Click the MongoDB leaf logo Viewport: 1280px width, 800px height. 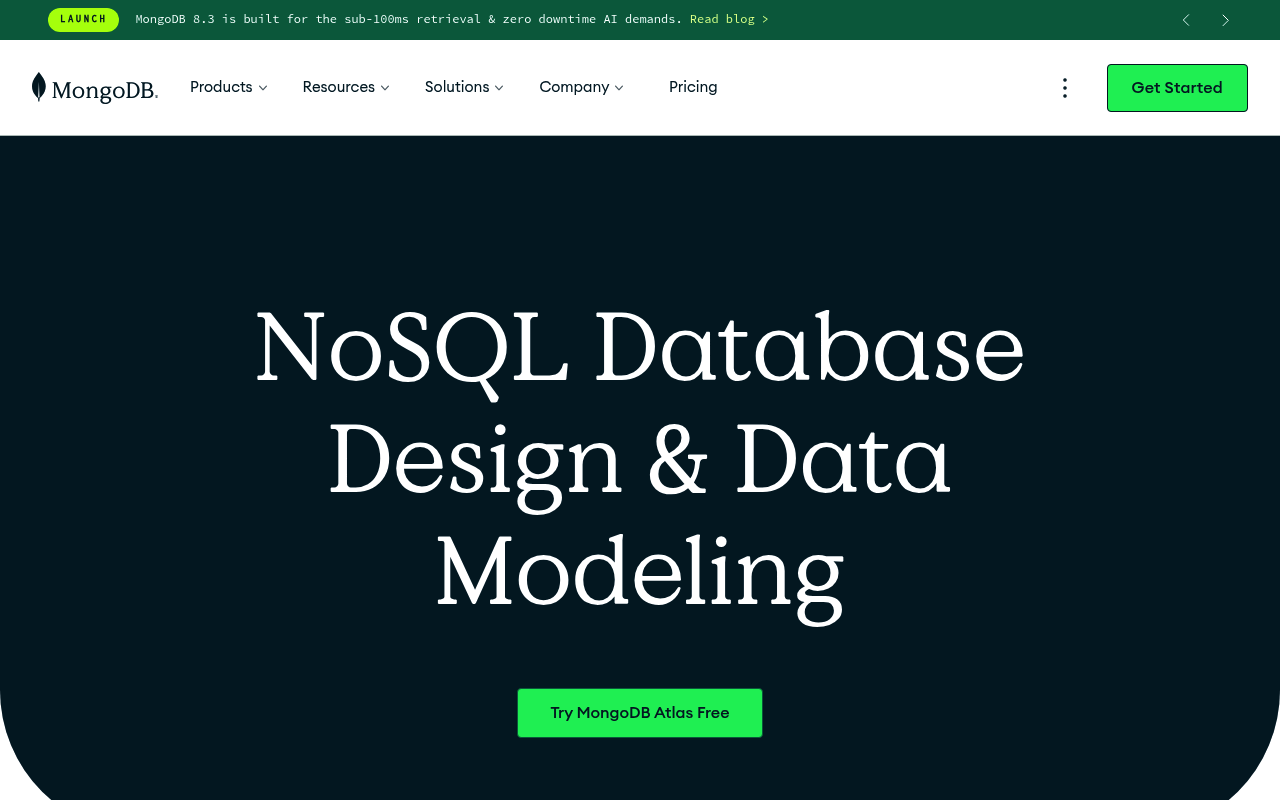tap(95, 88)
